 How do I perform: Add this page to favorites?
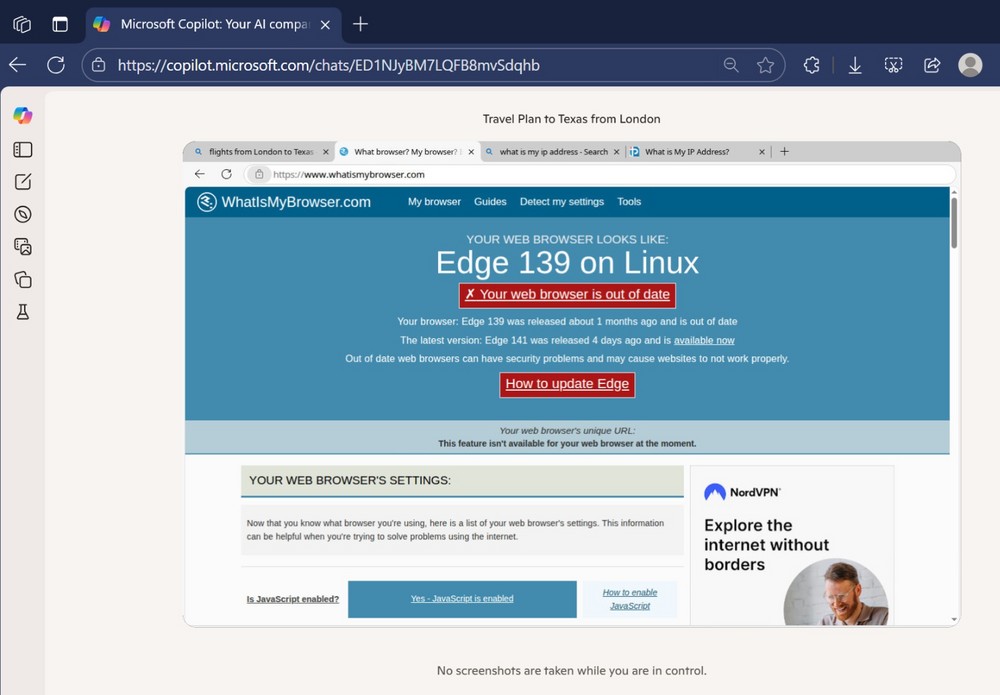pos(765,65)
